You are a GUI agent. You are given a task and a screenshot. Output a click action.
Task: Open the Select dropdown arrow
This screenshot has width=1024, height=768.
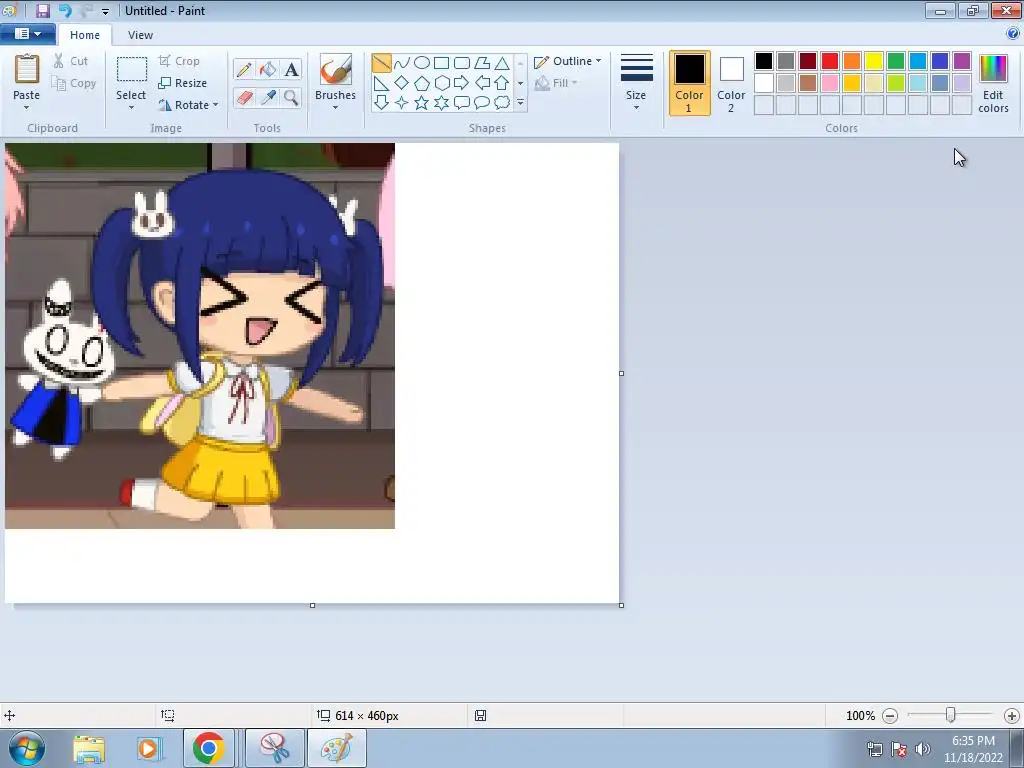pyautogui.click(x=131, y=108)
